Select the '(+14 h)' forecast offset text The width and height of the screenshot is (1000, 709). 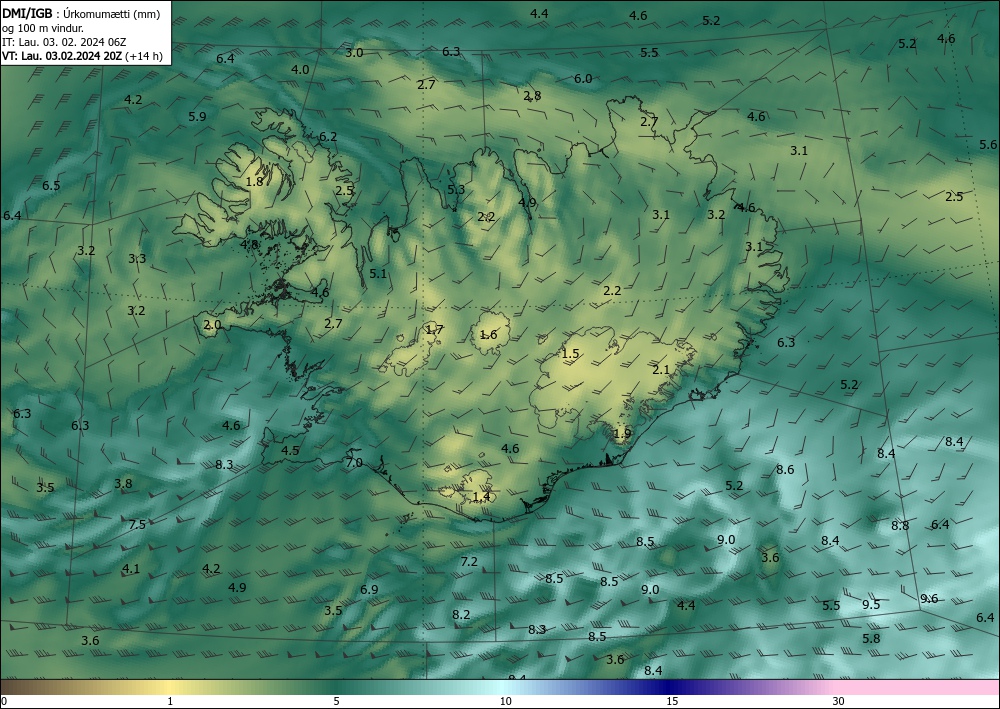click(x=143, y=56)
